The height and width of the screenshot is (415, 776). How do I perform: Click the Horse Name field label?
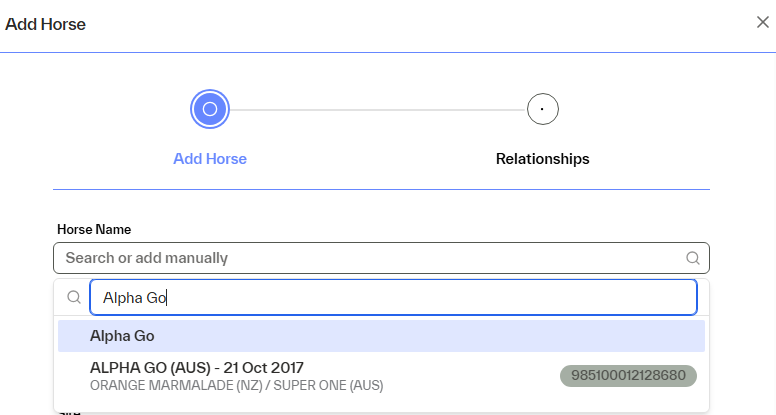tap(94, 230)
